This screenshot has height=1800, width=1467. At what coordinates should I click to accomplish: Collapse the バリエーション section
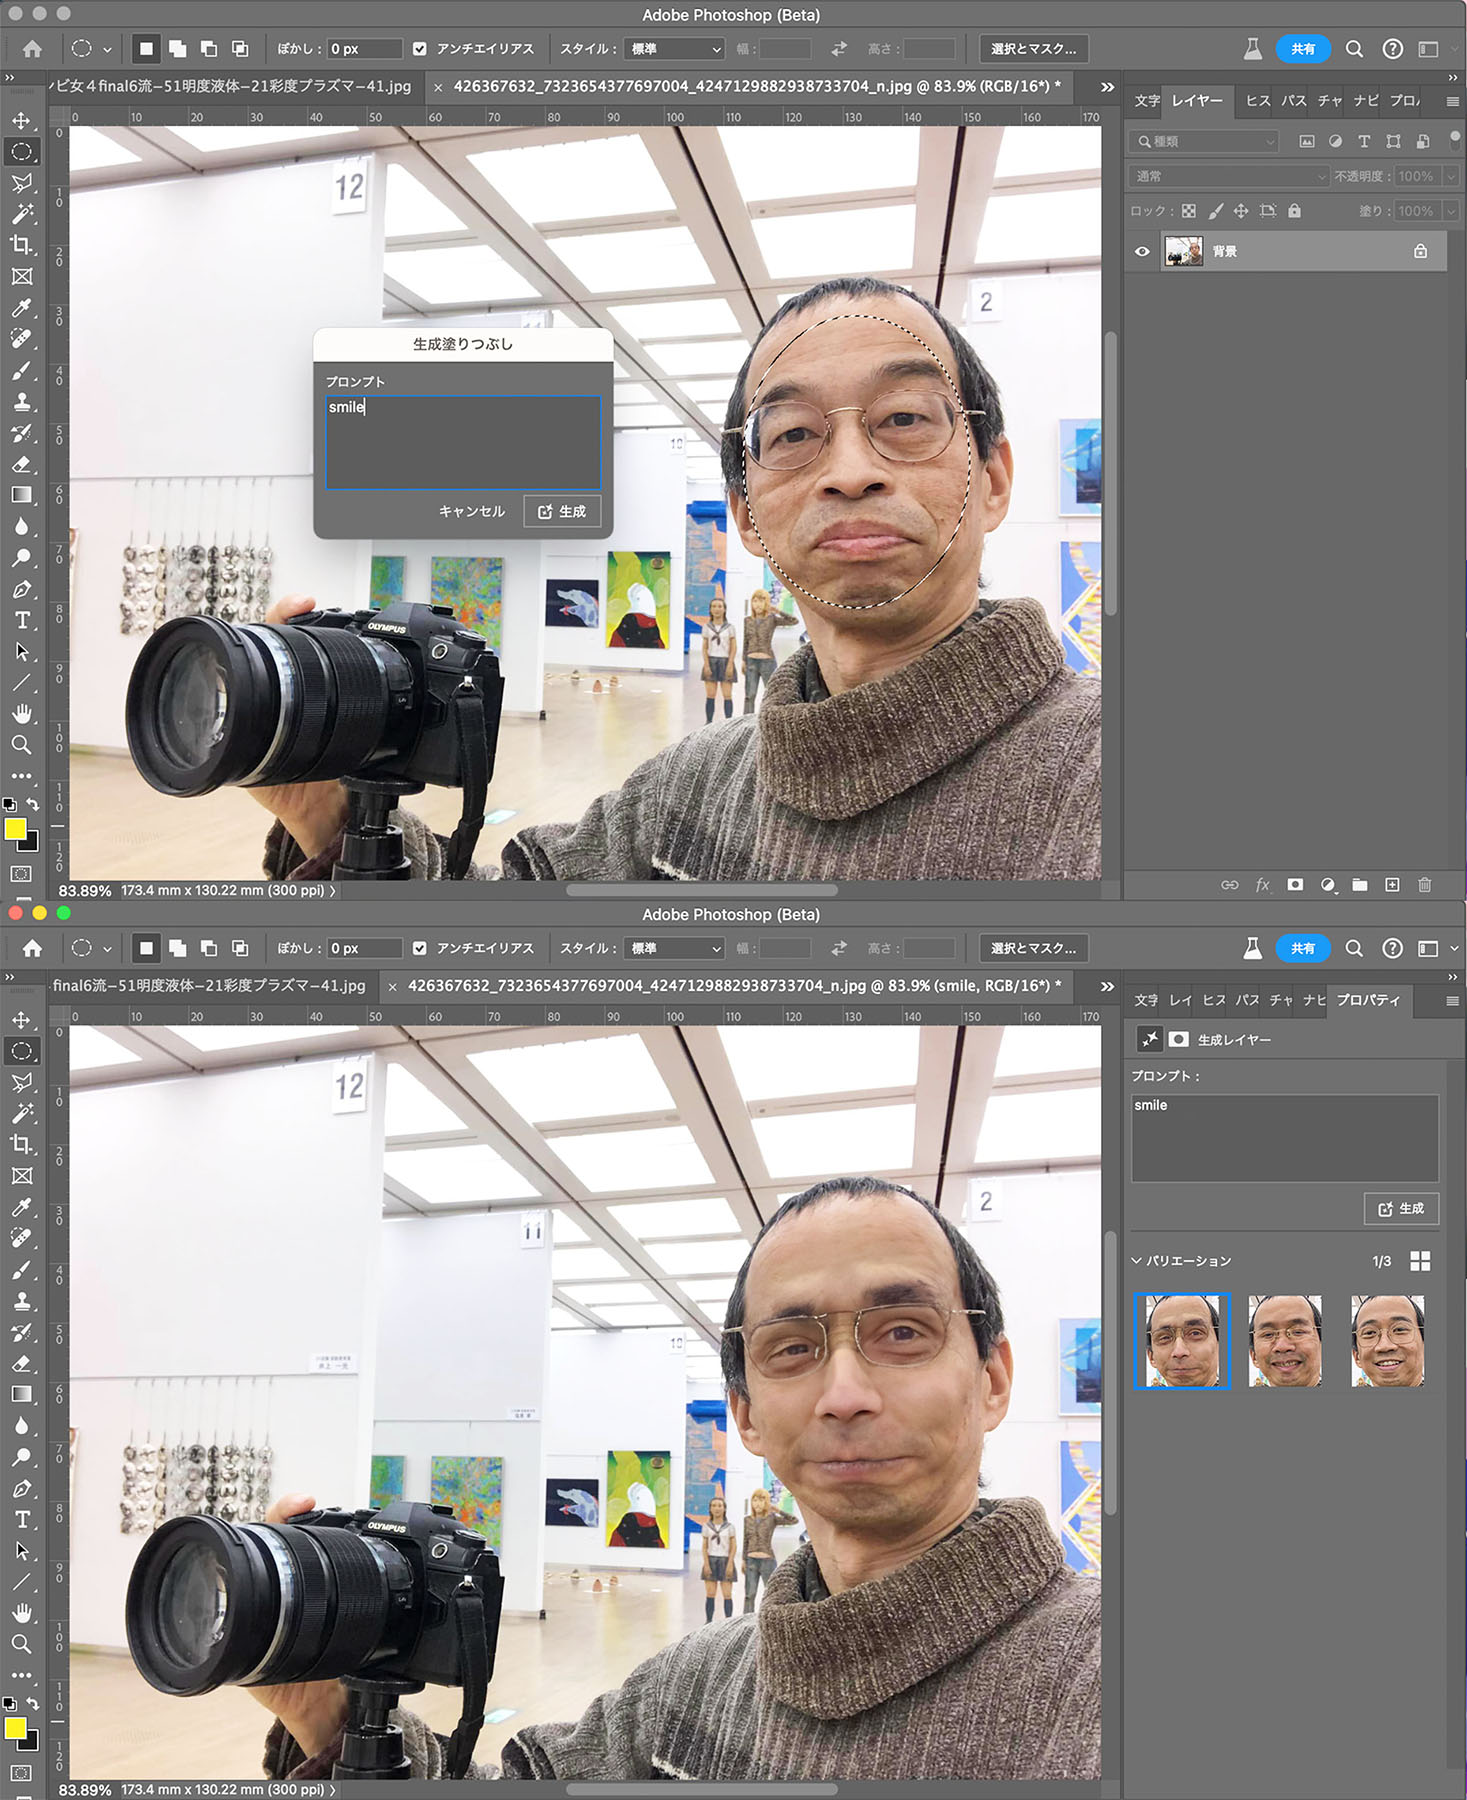tap(1136, 1261)
